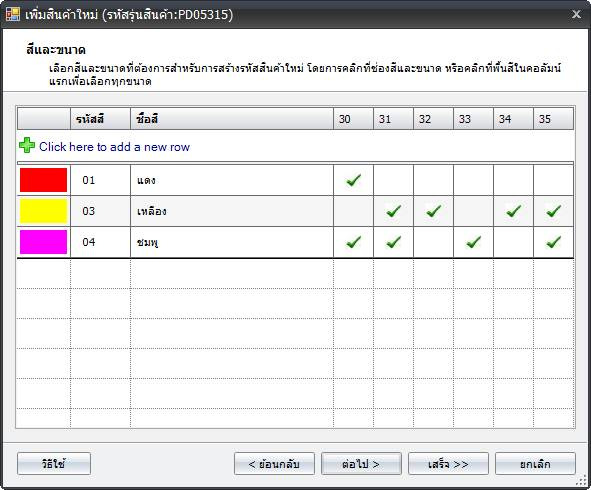
Task: Click the รหัสสี column header
Action: point(100,119)
